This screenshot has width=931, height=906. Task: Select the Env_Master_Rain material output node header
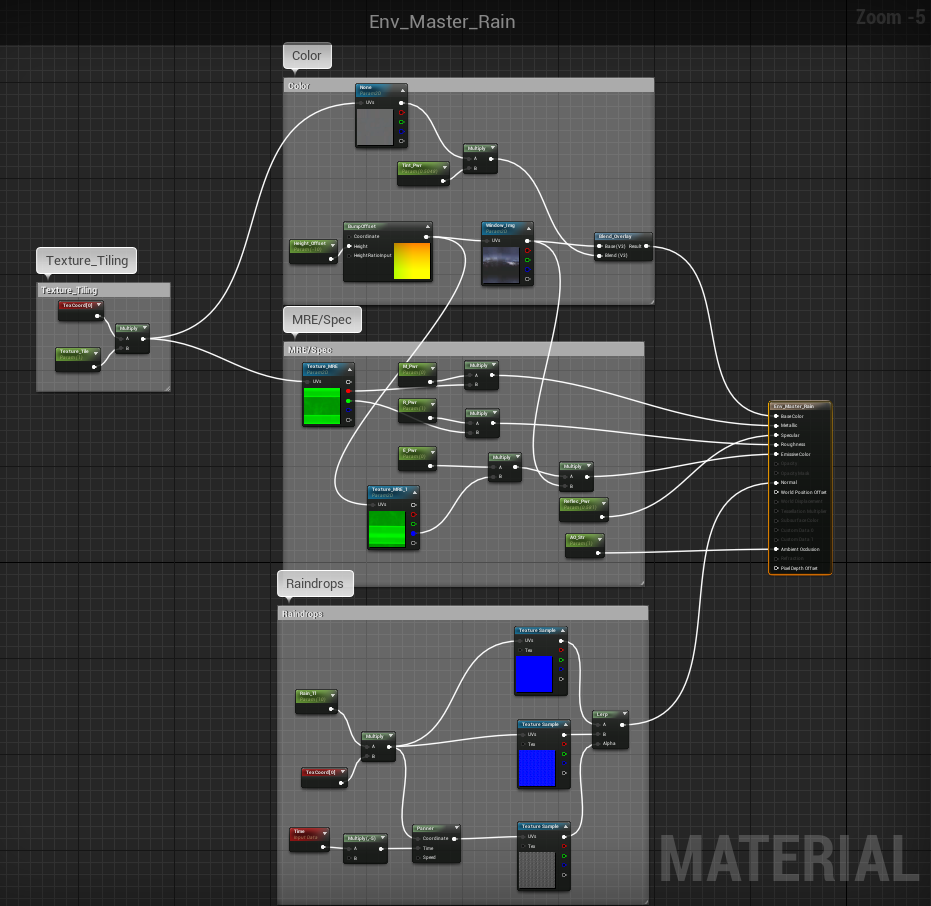tap(800, 406)
